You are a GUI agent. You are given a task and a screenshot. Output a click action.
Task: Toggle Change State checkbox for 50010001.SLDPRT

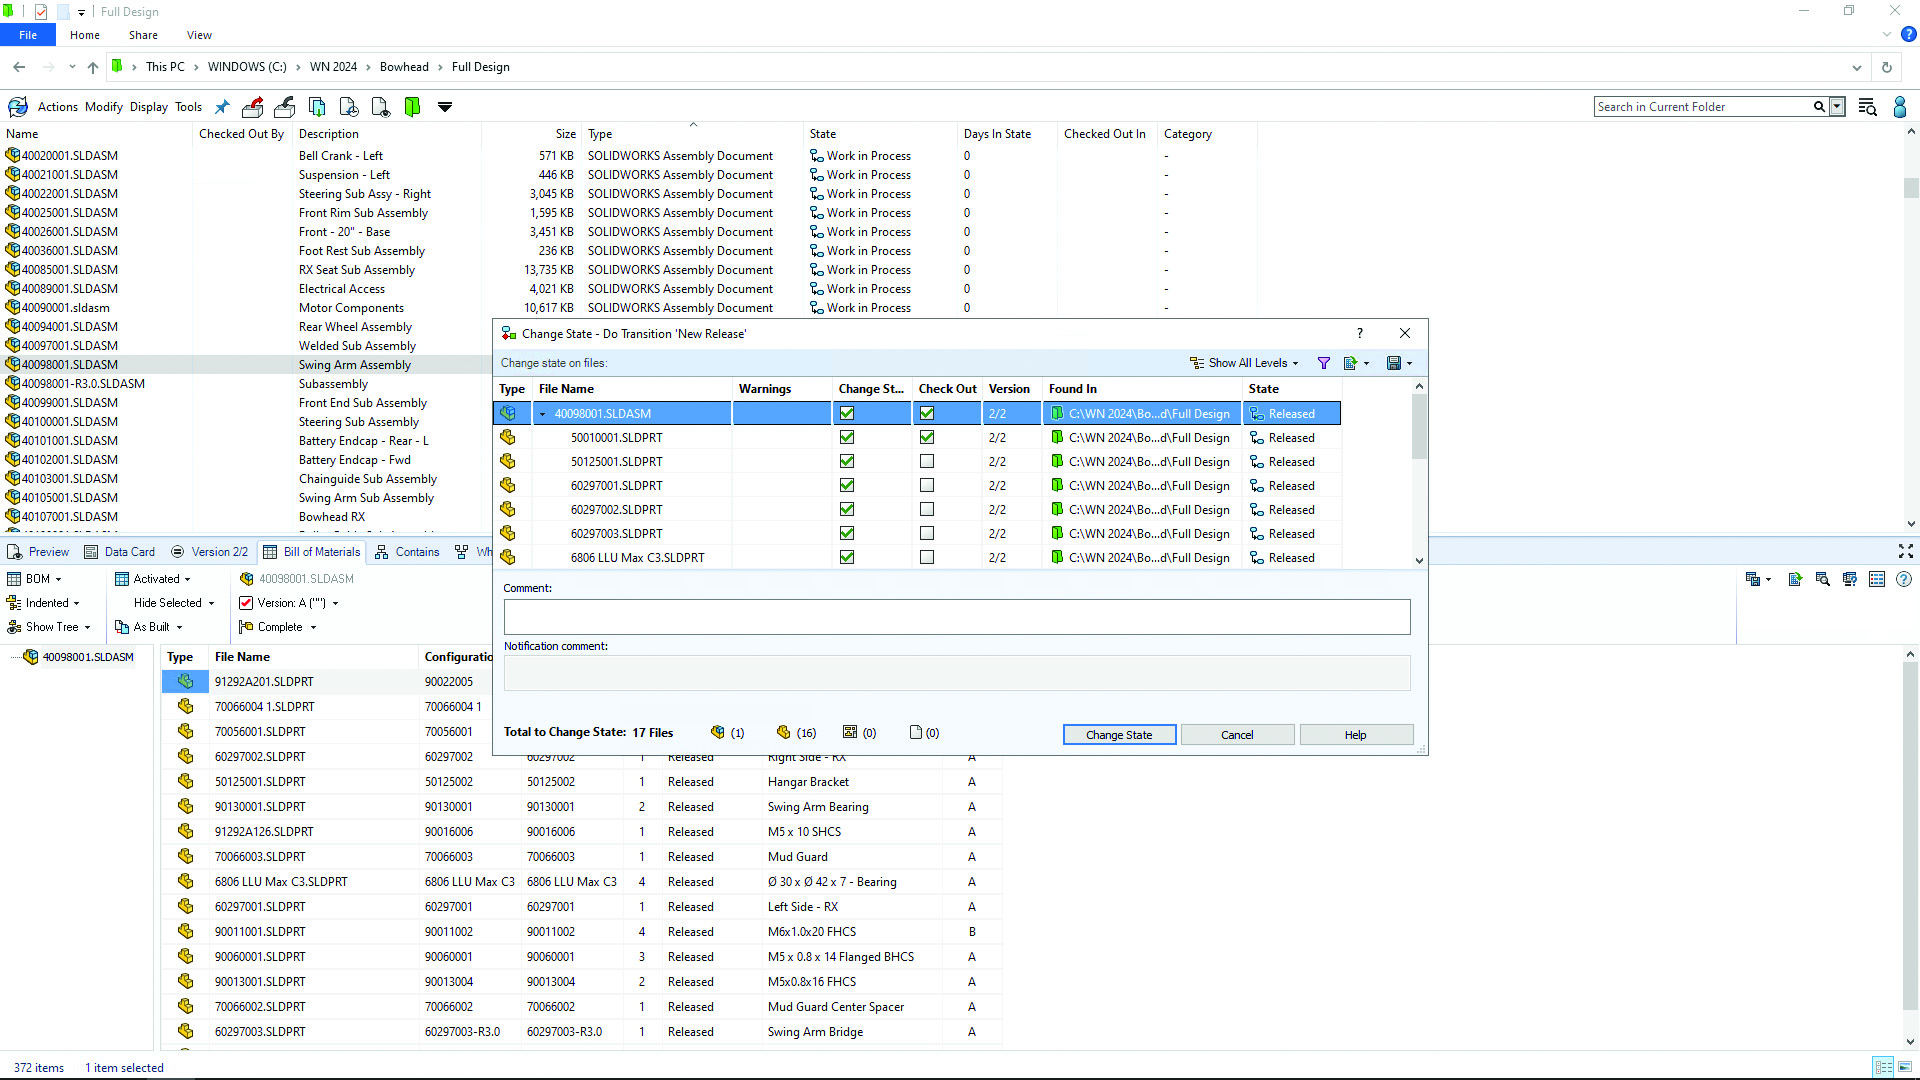point(847,436)
